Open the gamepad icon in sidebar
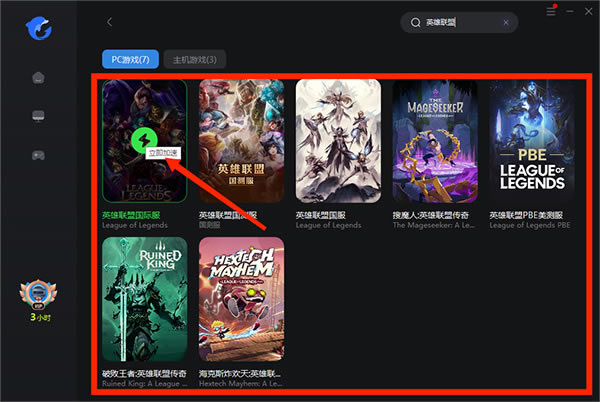 tap(38, 155)
